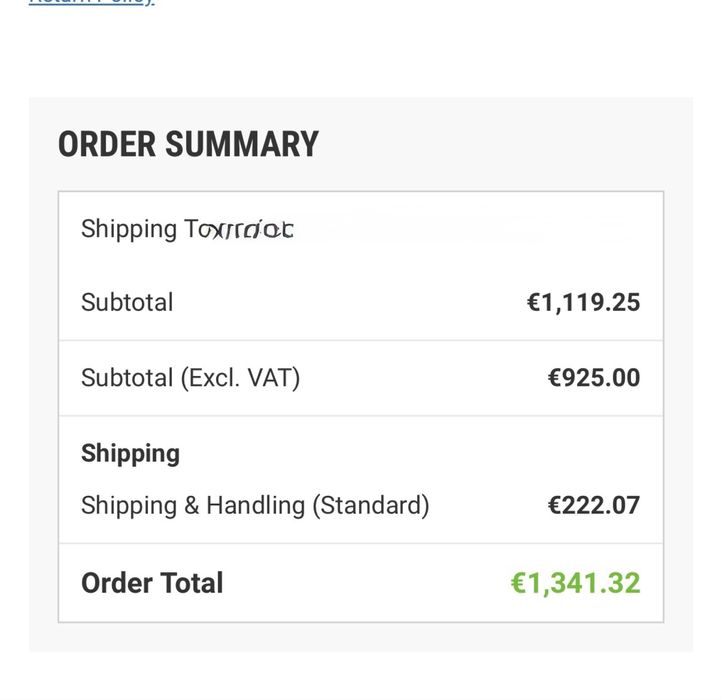
Task: Click the Subtotal label
Action: pos(127,302)
